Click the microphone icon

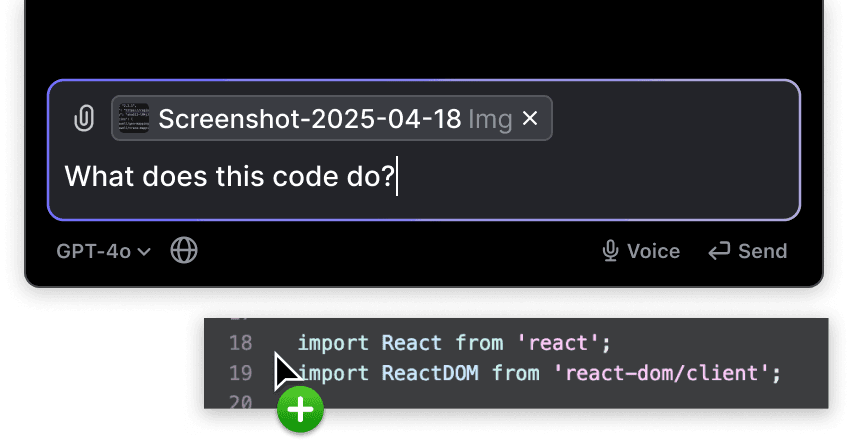pos(610,251)
